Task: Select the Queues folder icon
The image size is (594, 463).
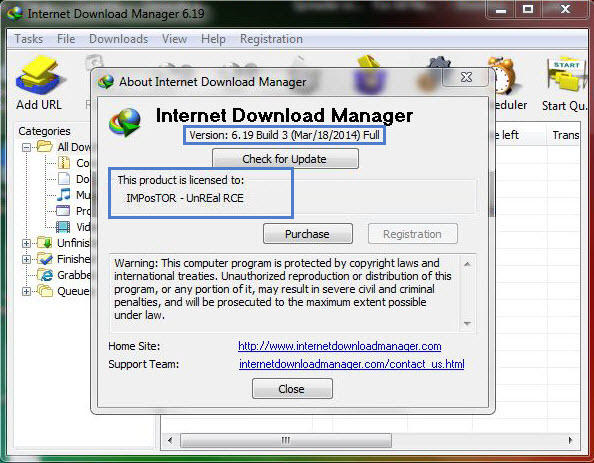Action: coord(45,291)
